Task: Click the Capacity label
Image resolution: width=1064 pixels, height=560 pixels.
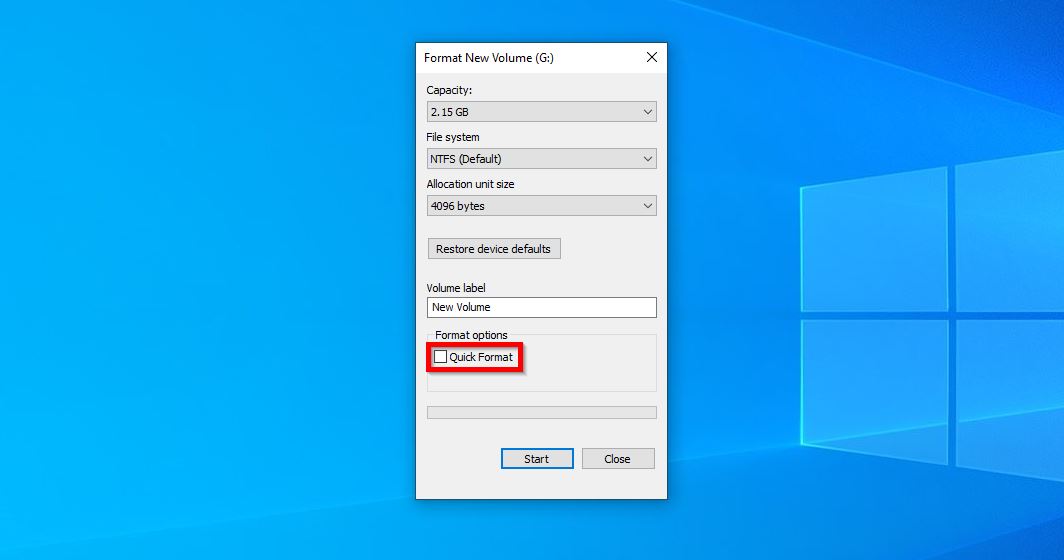Action: coord(449,90)
